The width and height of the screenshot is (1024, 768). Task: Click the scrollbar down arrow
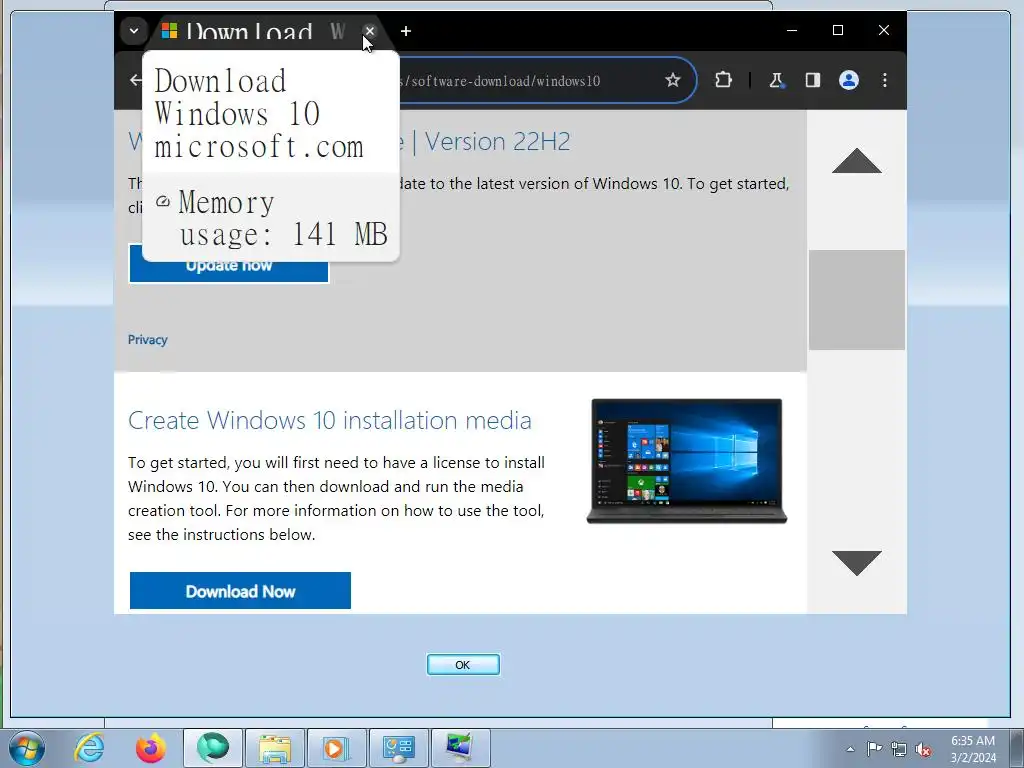(857, 563)
